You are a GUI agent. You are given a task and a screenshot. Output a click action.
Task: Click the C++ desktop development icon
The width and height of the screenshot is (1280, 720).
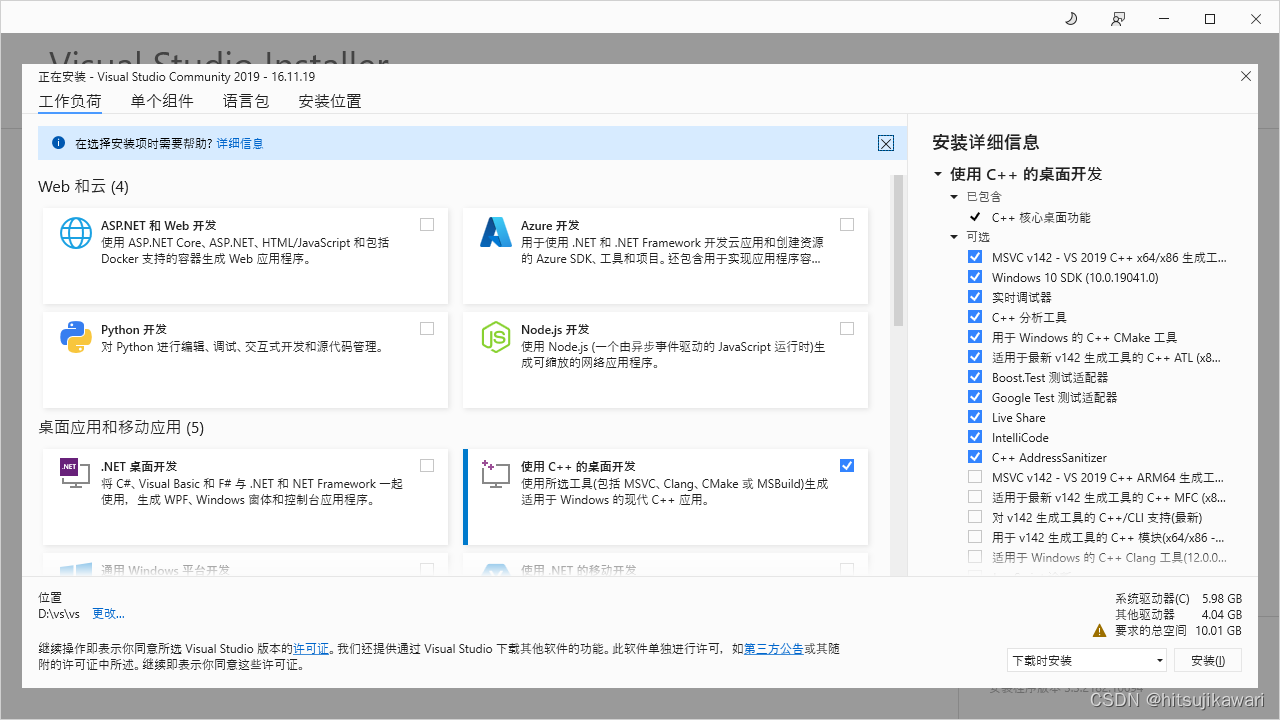point(496,473)
